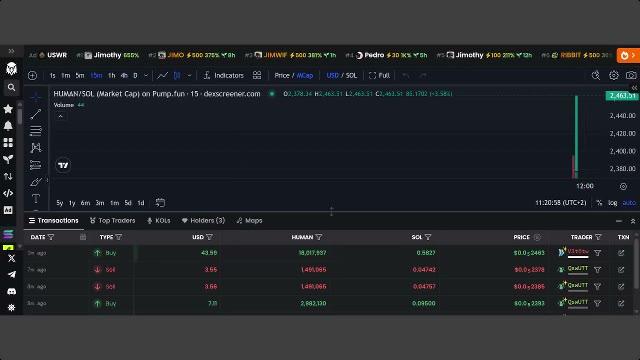Viewport: 640px width, 360px height.
Task: Toggle chart to MCap display
Action: 304,76
